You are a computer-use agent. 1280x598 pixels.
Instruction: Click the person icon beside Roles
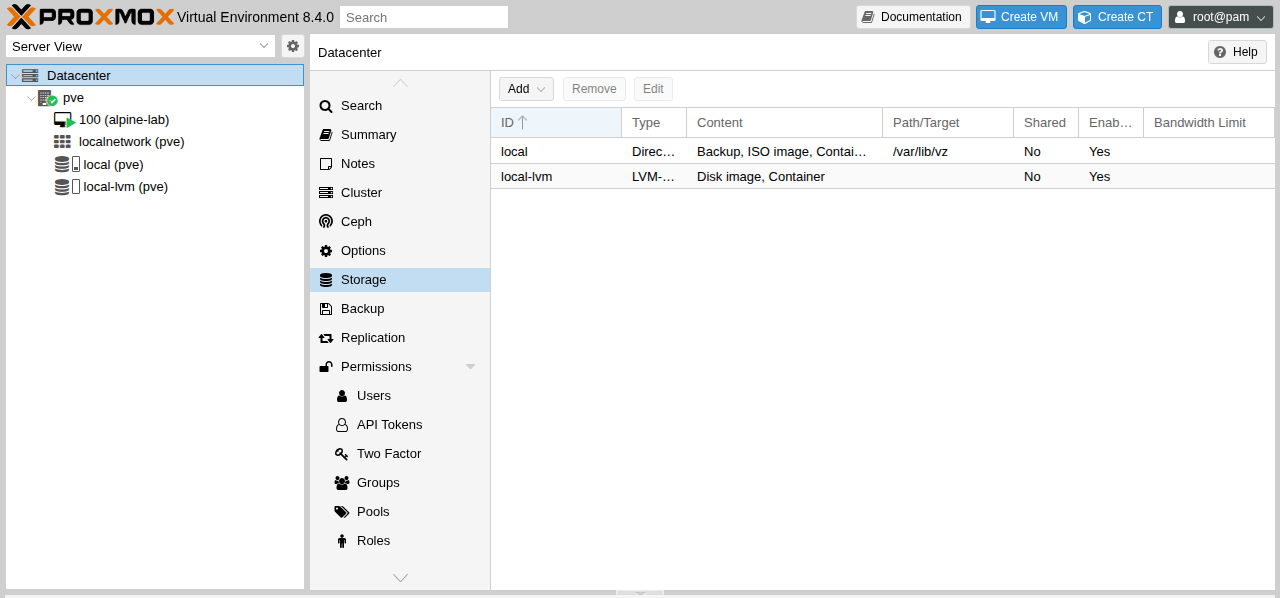tap(342, 541)
